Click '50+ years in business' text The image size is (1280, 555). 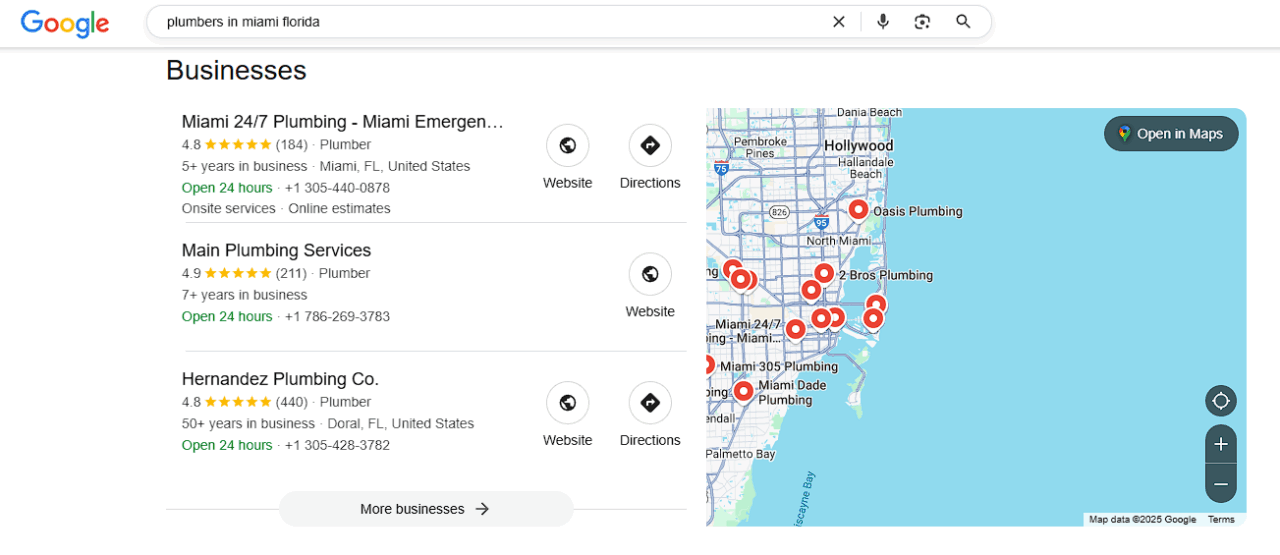click(248, 424)
